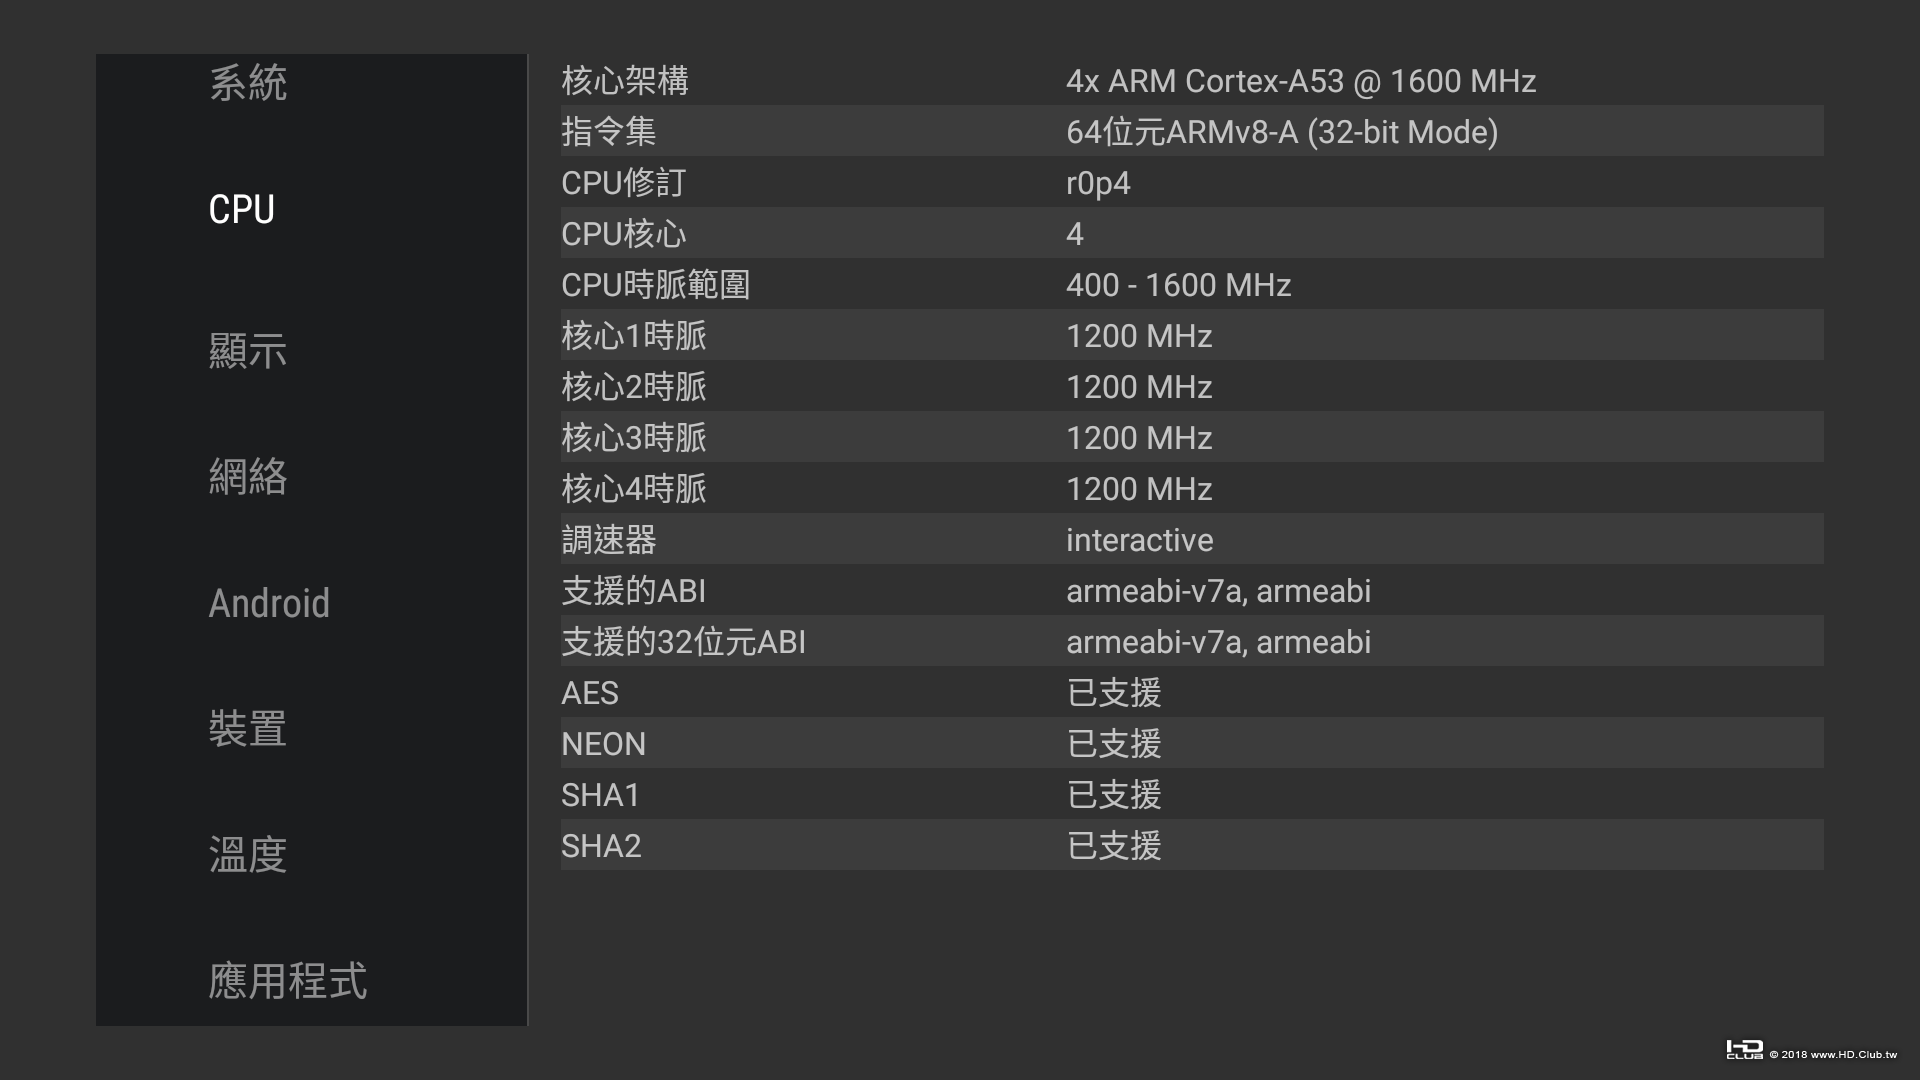Select the CPU核心 row
Screen dimensions: 1920x1080
pyautogui.click(x=1190, y=234)
